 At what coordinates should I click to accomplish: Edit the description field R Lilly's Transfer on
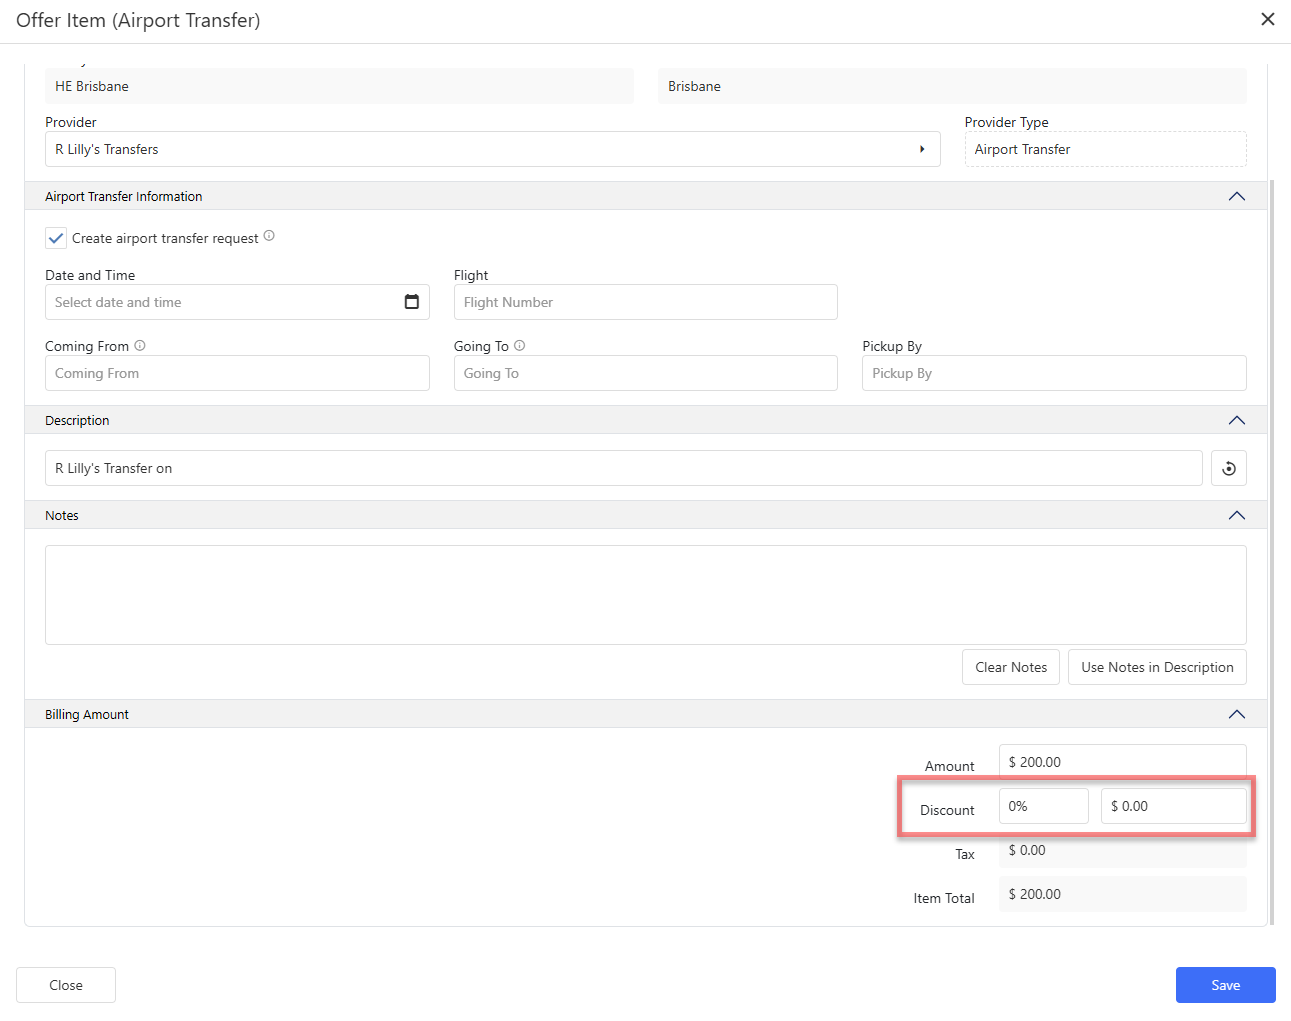pos(624,468)
